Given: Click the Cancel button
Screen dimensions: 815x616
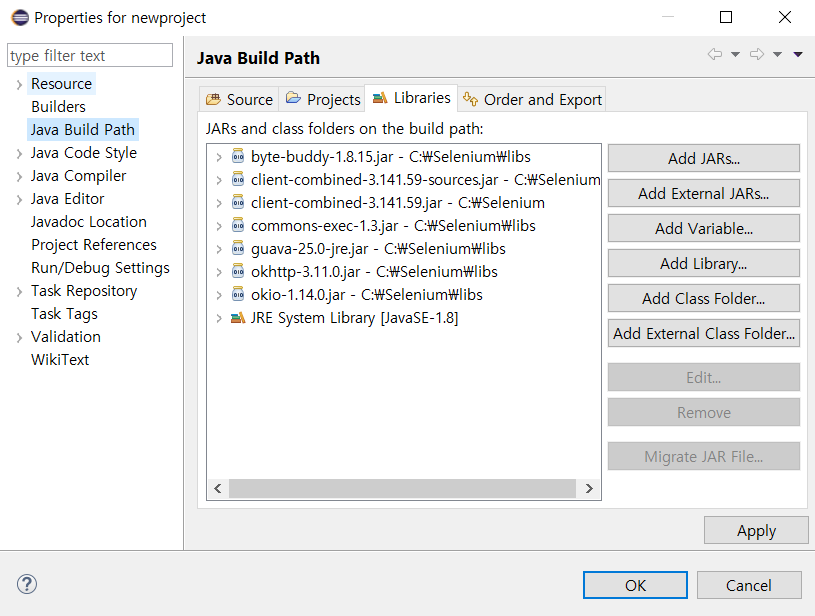Looking at the screenshot, I should (x=748, y=585).
